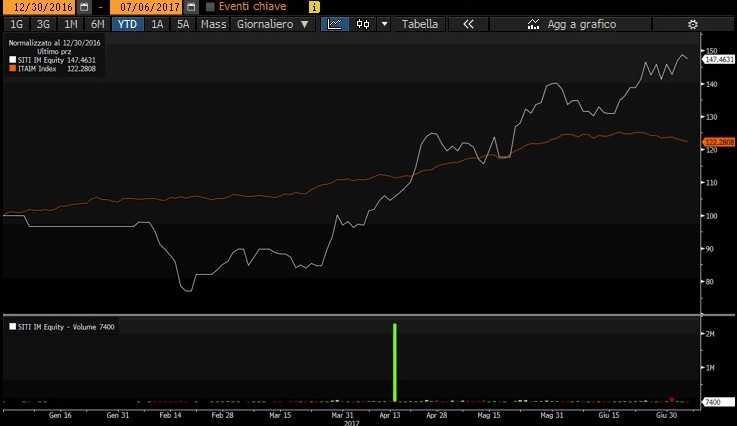Toggle SITI IM Equity series in legend
Image resolution: width=737 pixels, height=426 pixels.
(x=11, y=60)
